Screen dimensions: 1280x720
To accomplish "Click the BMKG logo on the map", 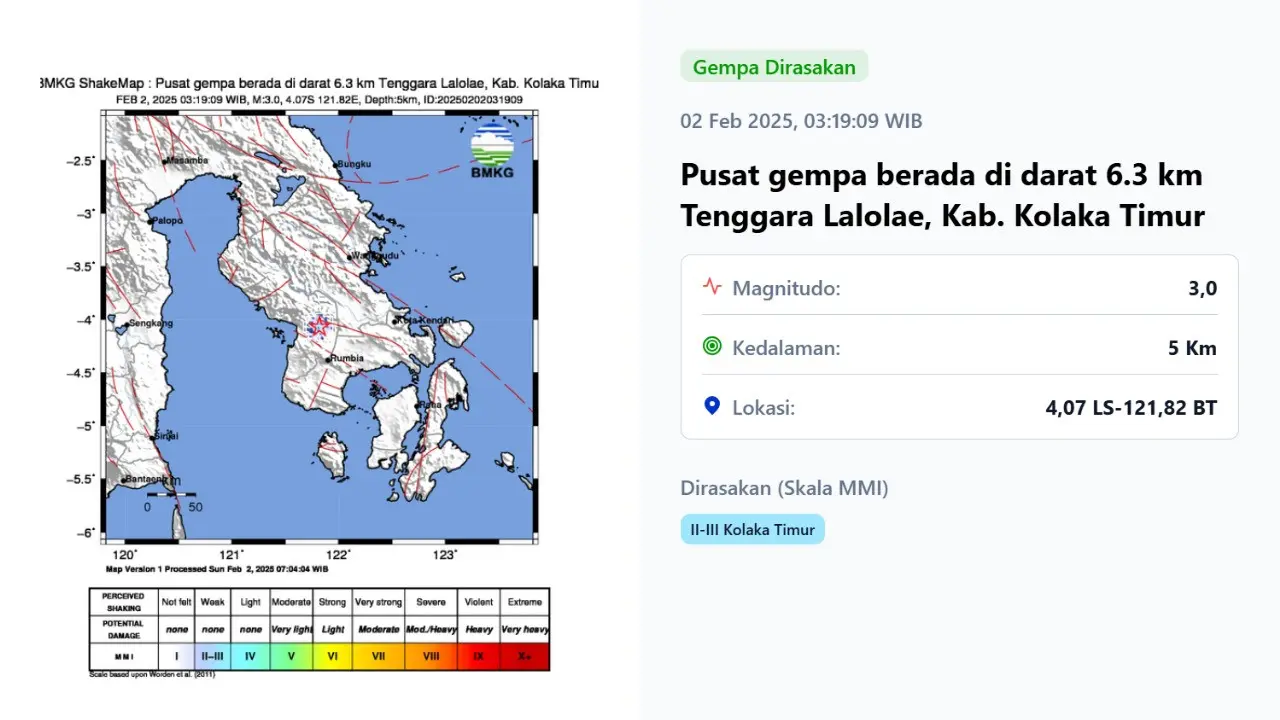I will click(x=492, y=151).
